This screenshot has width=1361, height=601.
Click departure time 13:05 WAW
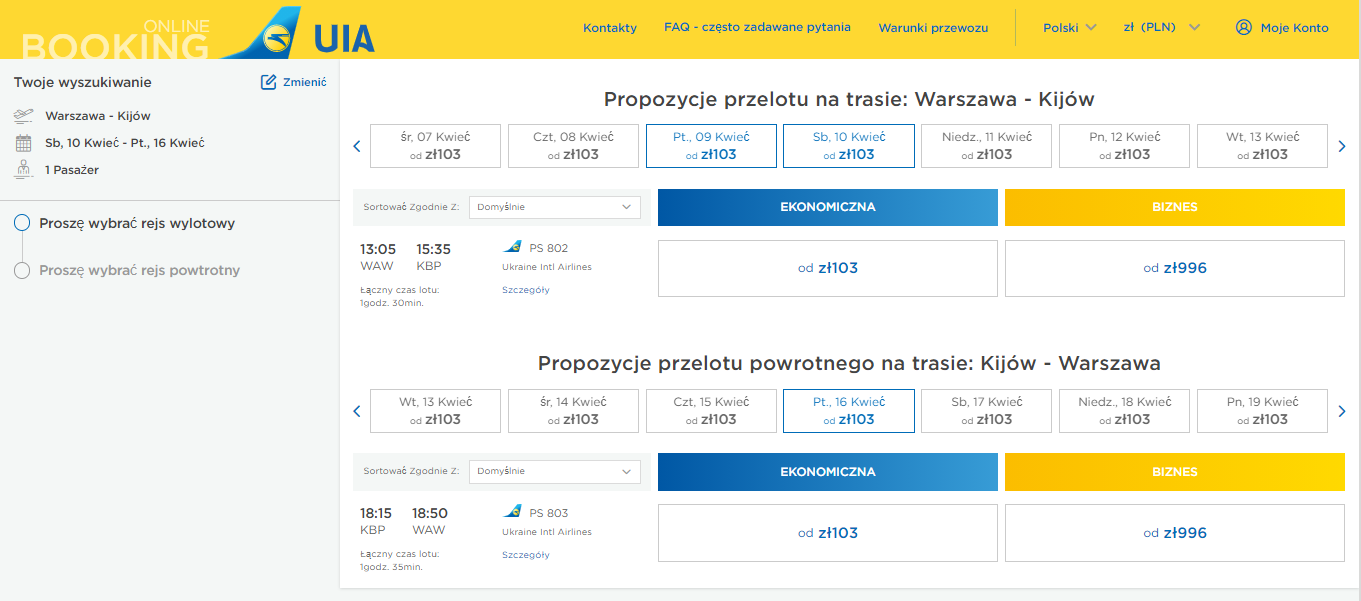[378, 257]
